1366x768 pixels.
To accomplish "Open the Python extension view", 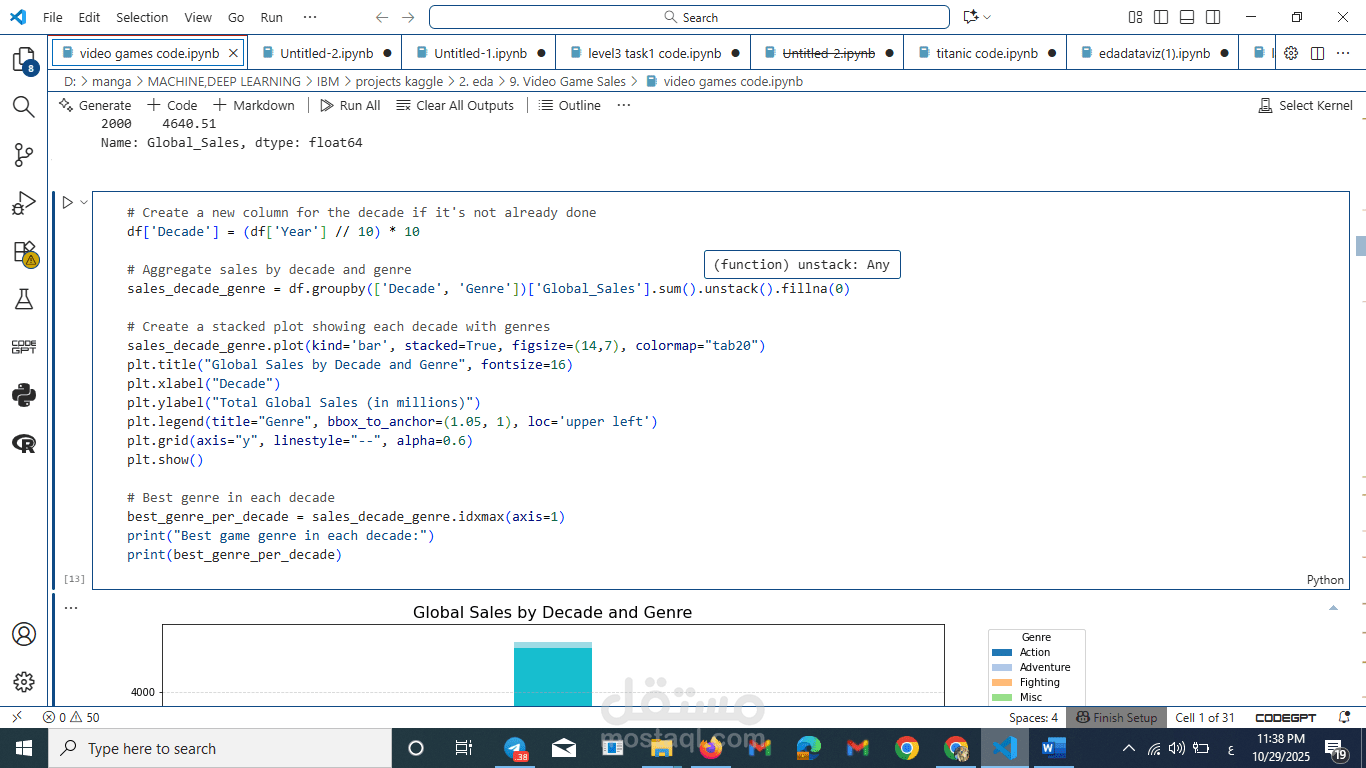I will tap(24, 395).
